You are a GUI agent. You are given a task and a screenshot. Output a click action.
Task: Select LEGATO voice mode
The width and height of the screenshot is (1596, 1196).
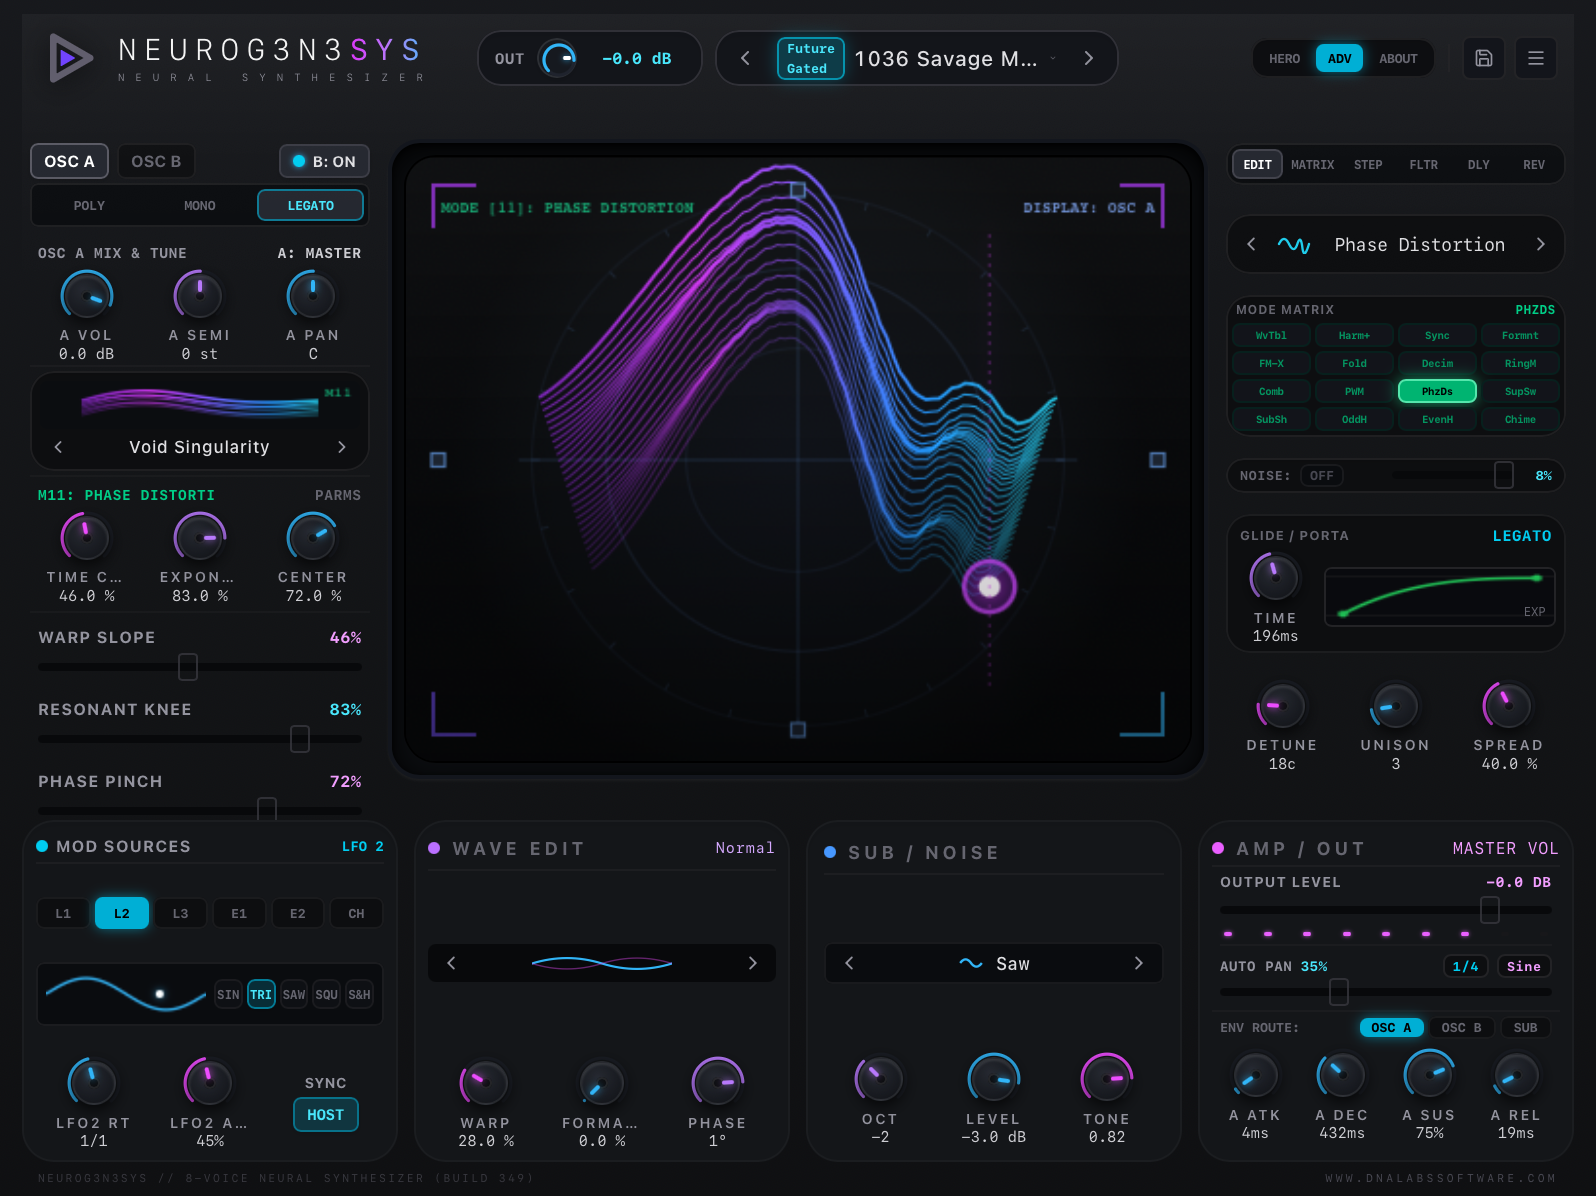pos(311,205)
